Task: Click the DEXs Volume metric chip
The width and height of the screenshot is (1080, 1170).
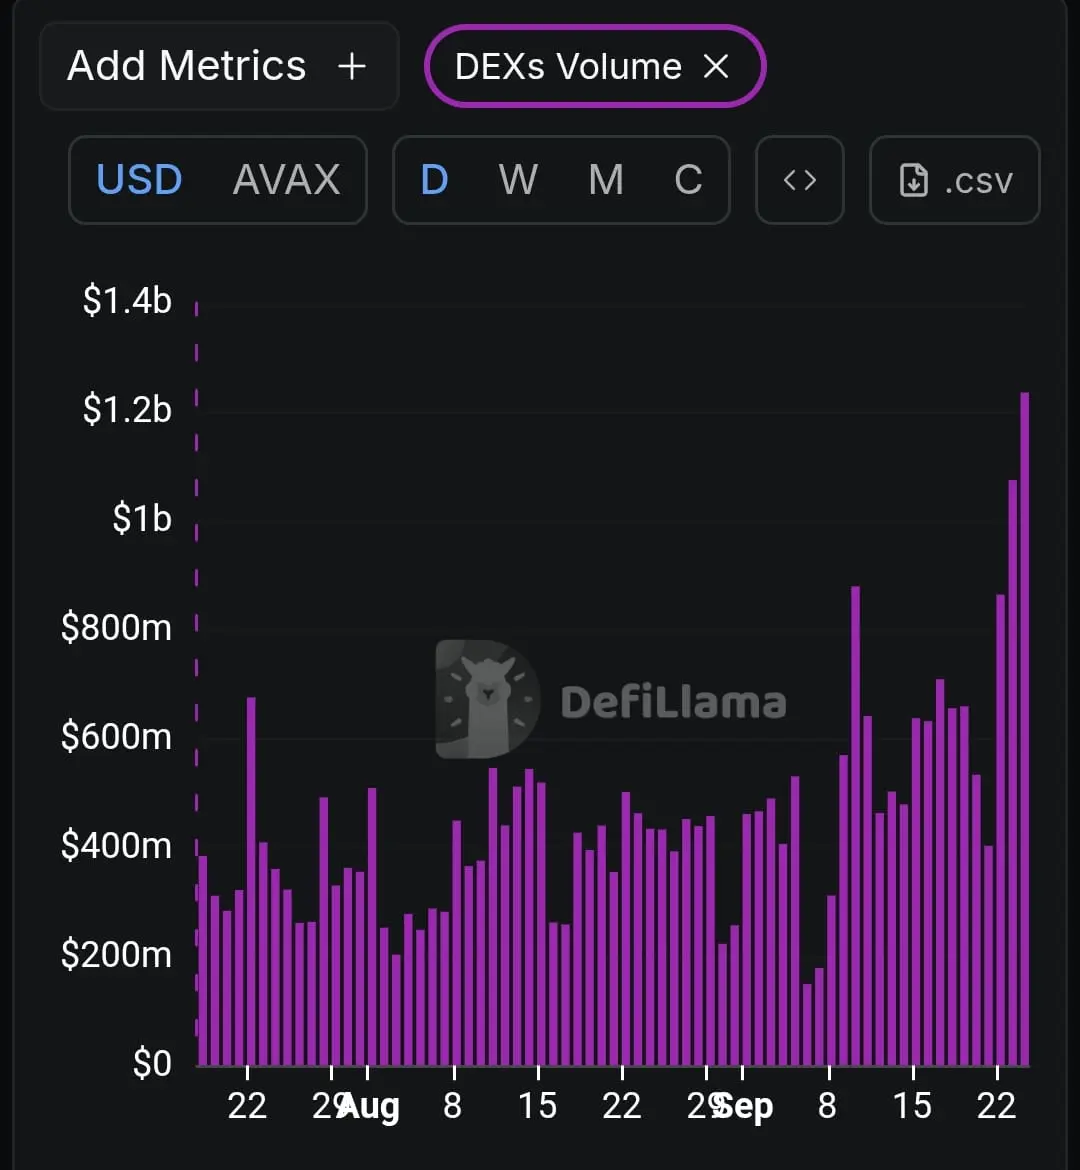Action: tap(595, 66)
